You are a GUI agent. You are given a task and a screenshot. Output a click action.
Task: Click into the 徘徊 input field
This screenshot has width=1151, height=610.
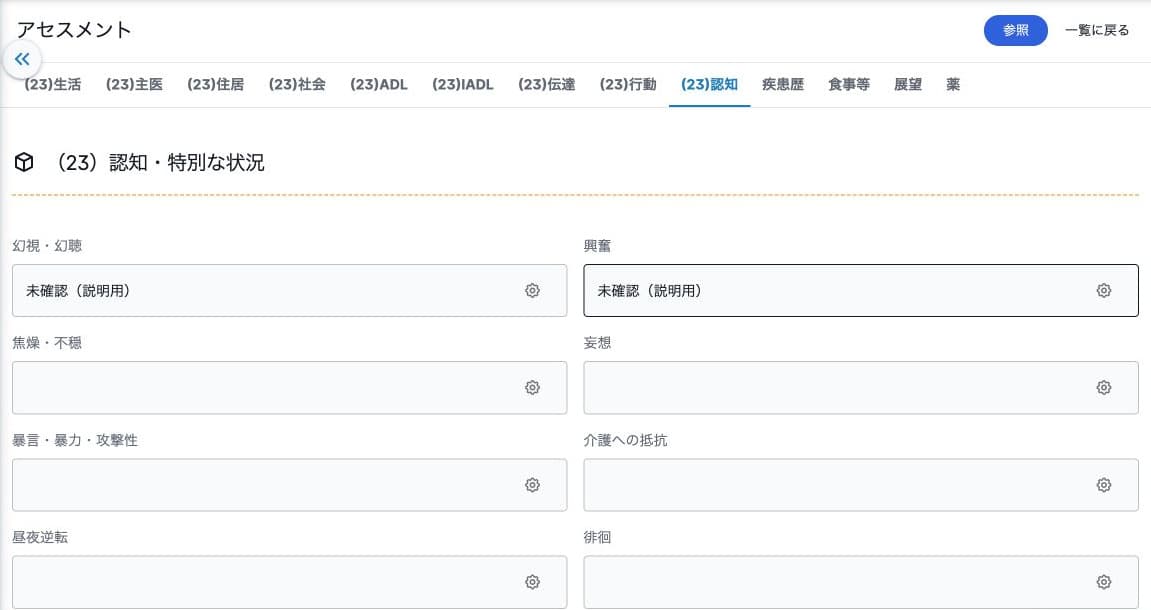coord(861,582)
